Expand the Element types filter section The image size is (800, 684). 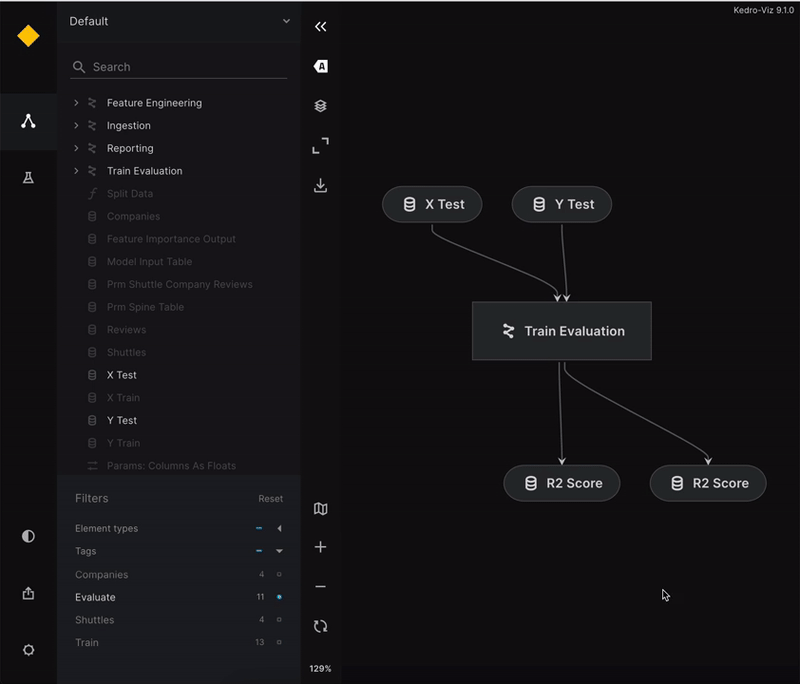click(279, 528)
